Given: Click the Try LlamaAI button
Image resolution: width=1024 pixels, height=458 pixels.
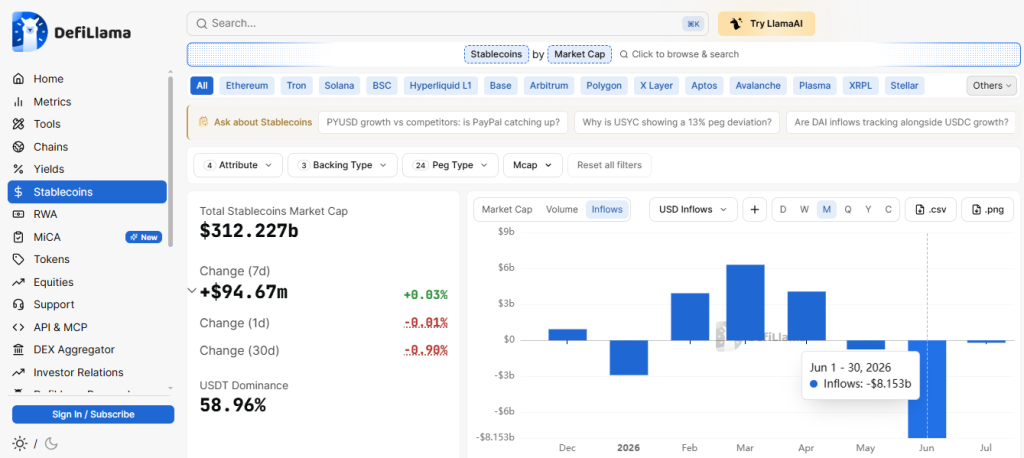Looking at the screenshot, I should [x=766, y=24].
